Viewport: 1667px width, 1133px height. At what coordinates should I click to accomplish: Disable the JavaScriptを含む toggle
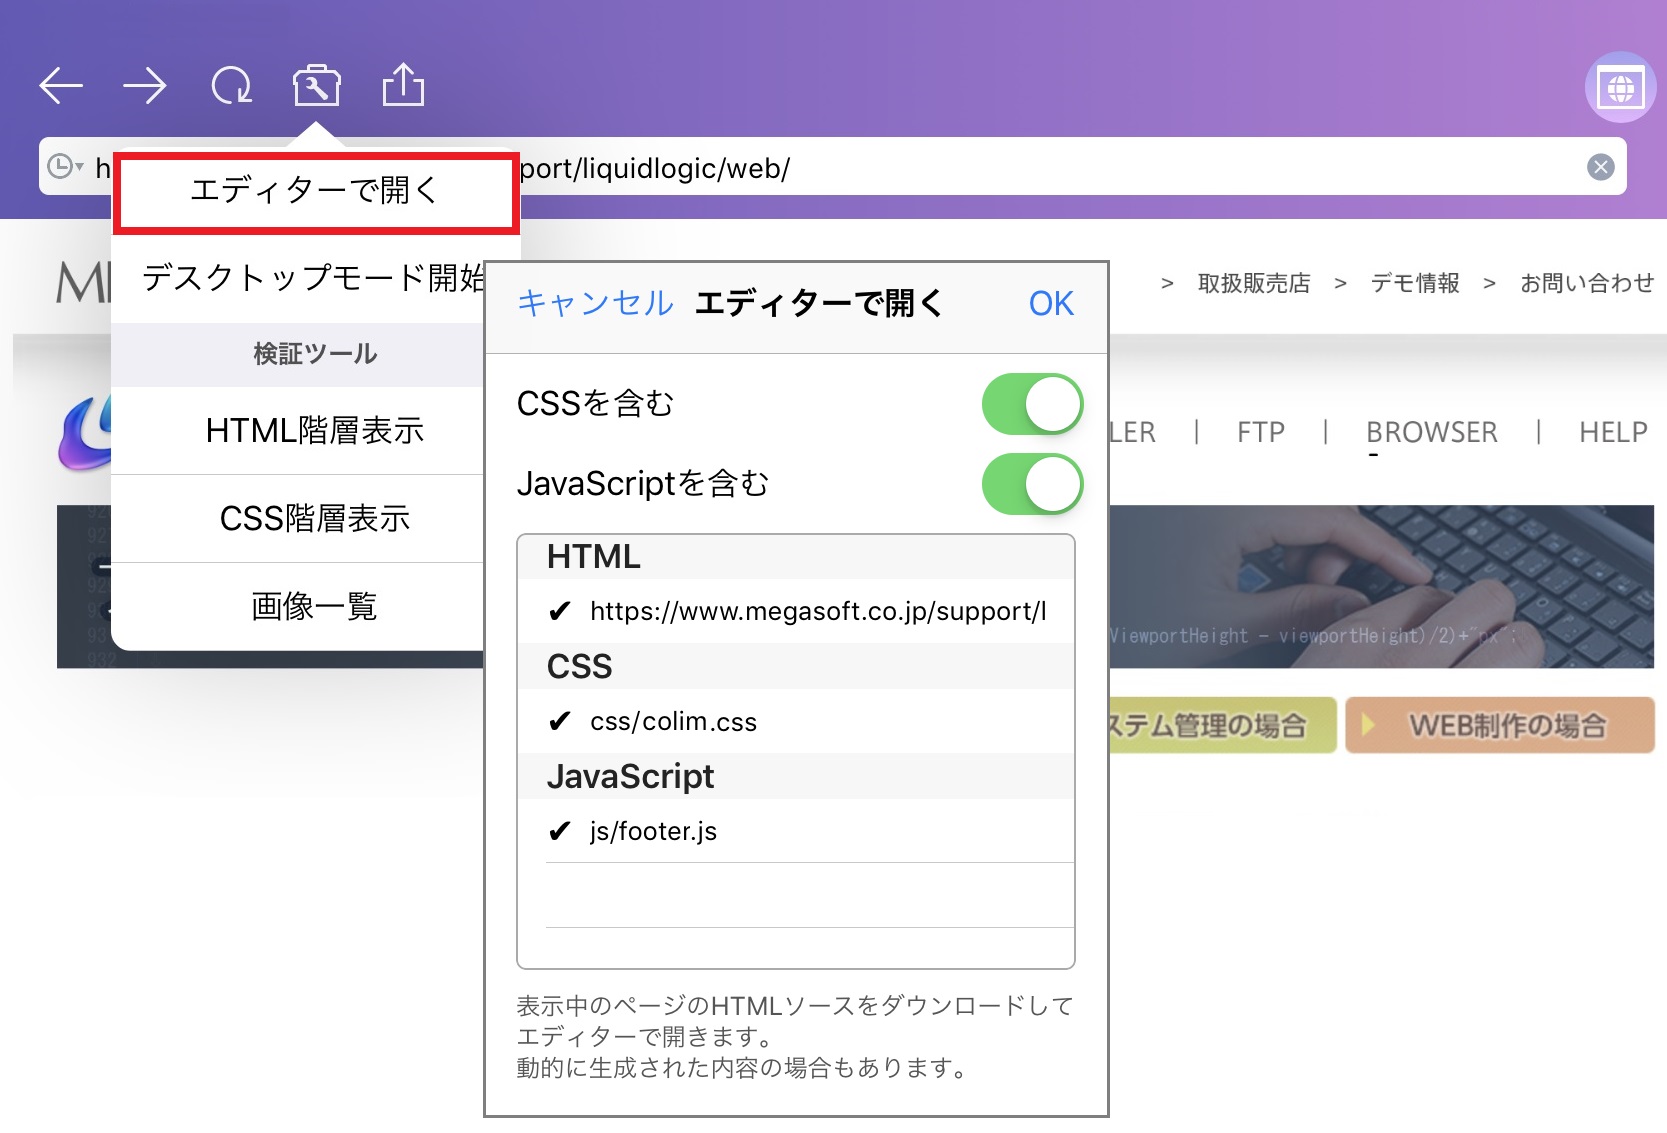pyautogui.click(x=1032, y=483)
